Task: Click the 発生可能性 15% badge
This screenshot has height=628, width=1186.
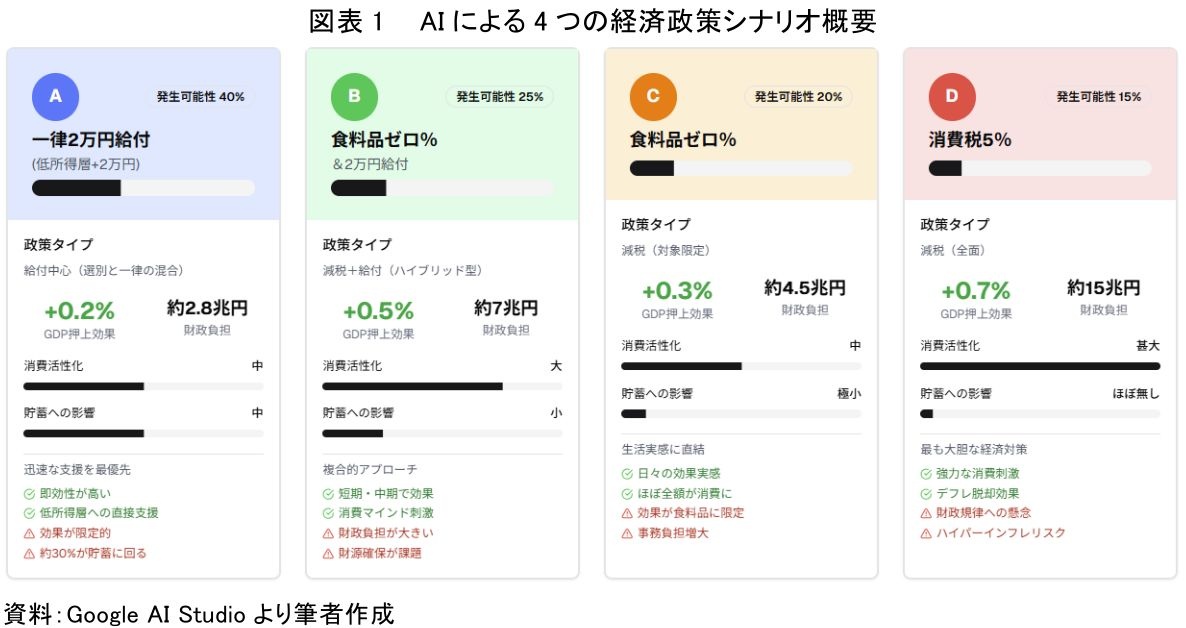Action: pyautogui.click(x=1098, y=97)
